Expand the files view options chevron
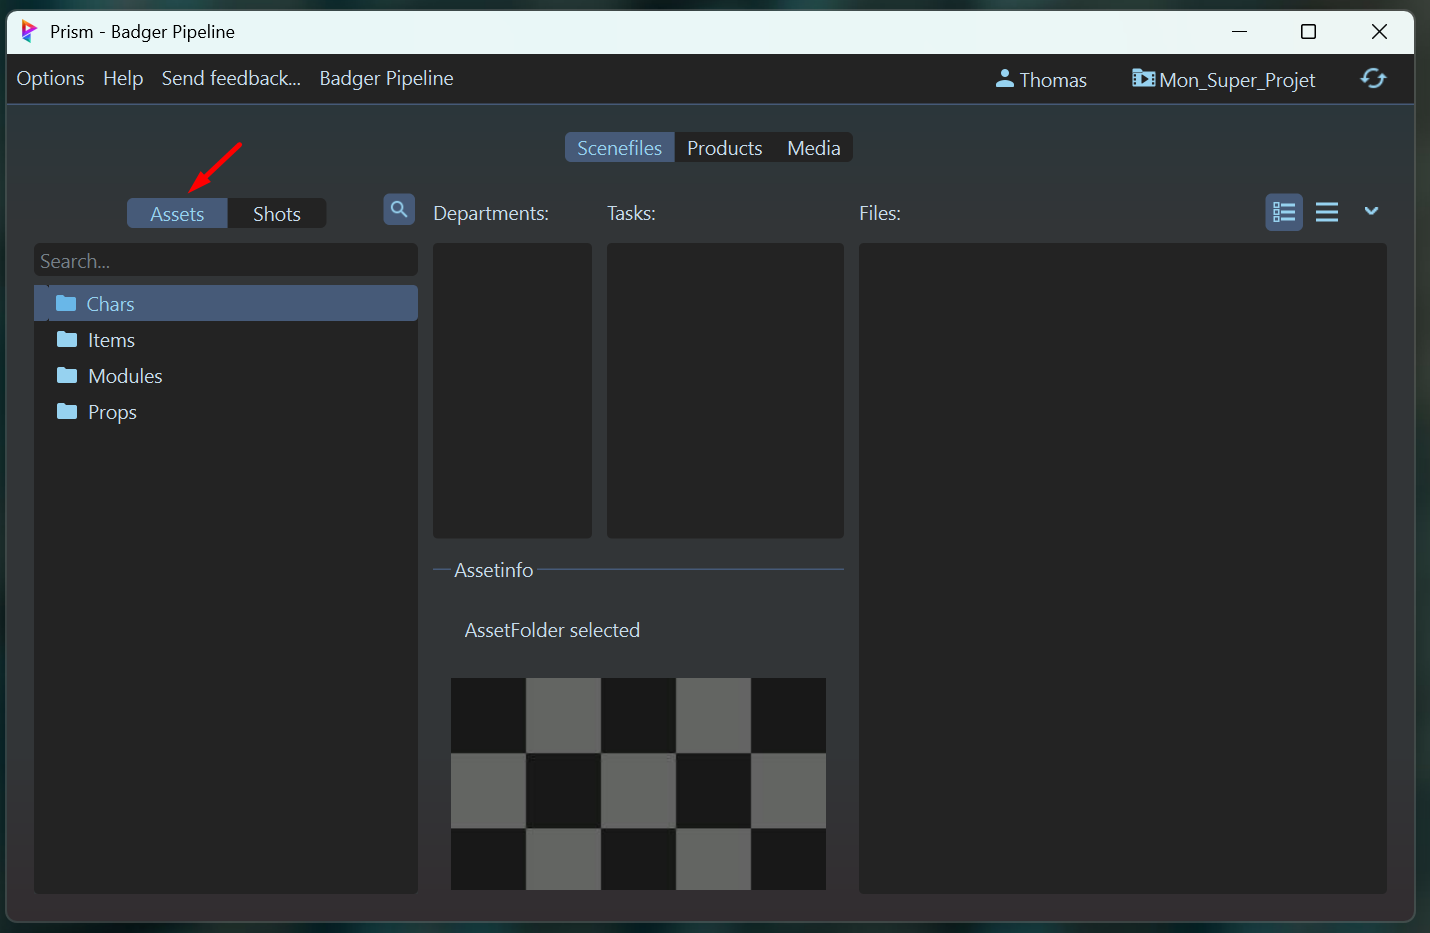Viewport: 1430px width, 933px height. click(1371, 211)
